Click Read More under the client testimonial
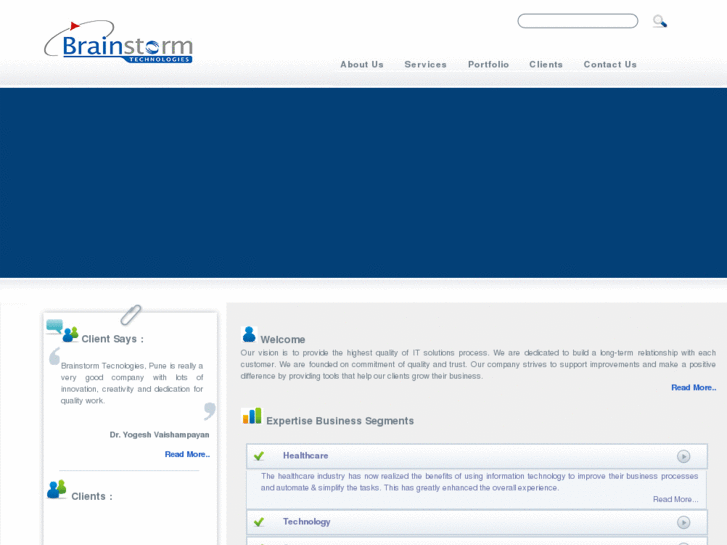Viewport: 727px width, 545px height. point(187,454)
